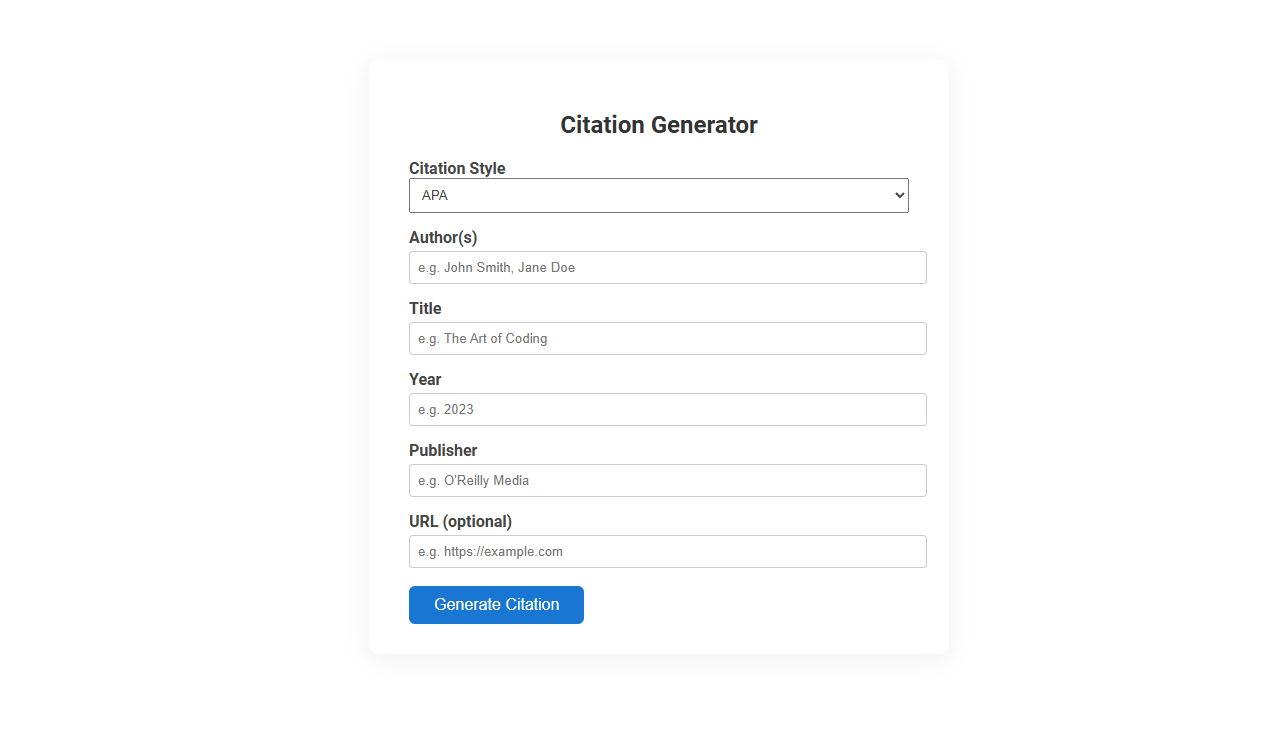Click the field showing e.g. 2023
The height and width of the screenshot is (744, 1278).
(667, 409)
